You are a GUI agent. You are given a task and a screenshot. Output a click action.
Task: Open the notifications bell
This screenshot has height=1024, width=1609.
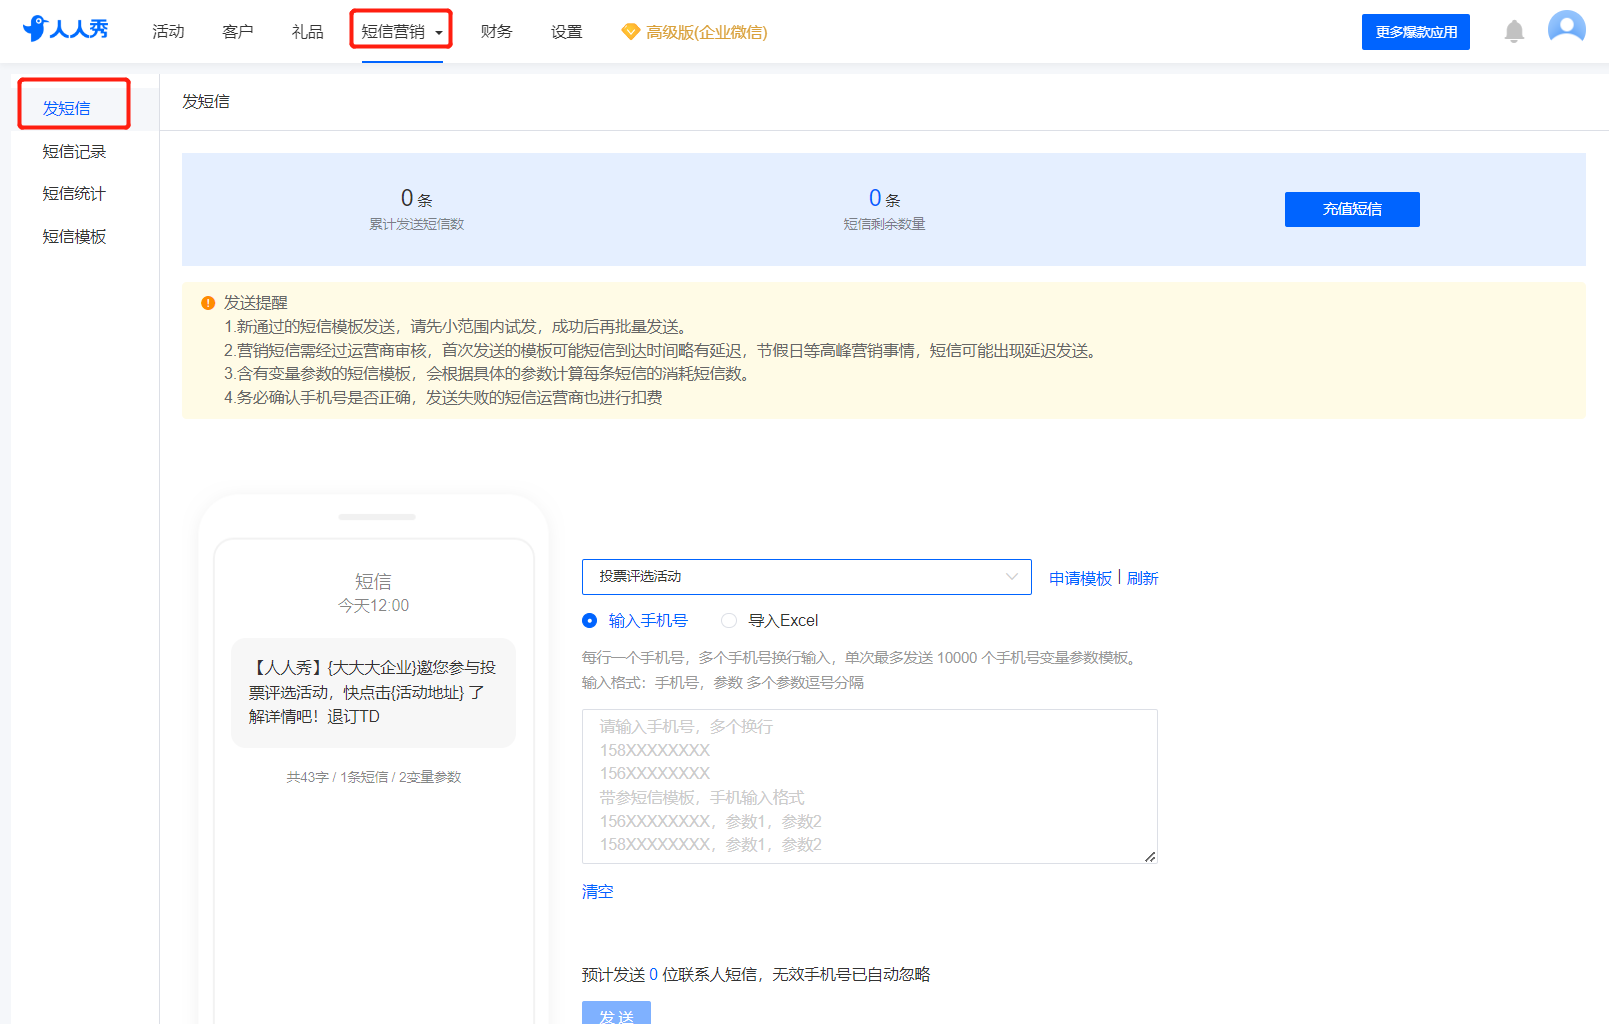1514,32
